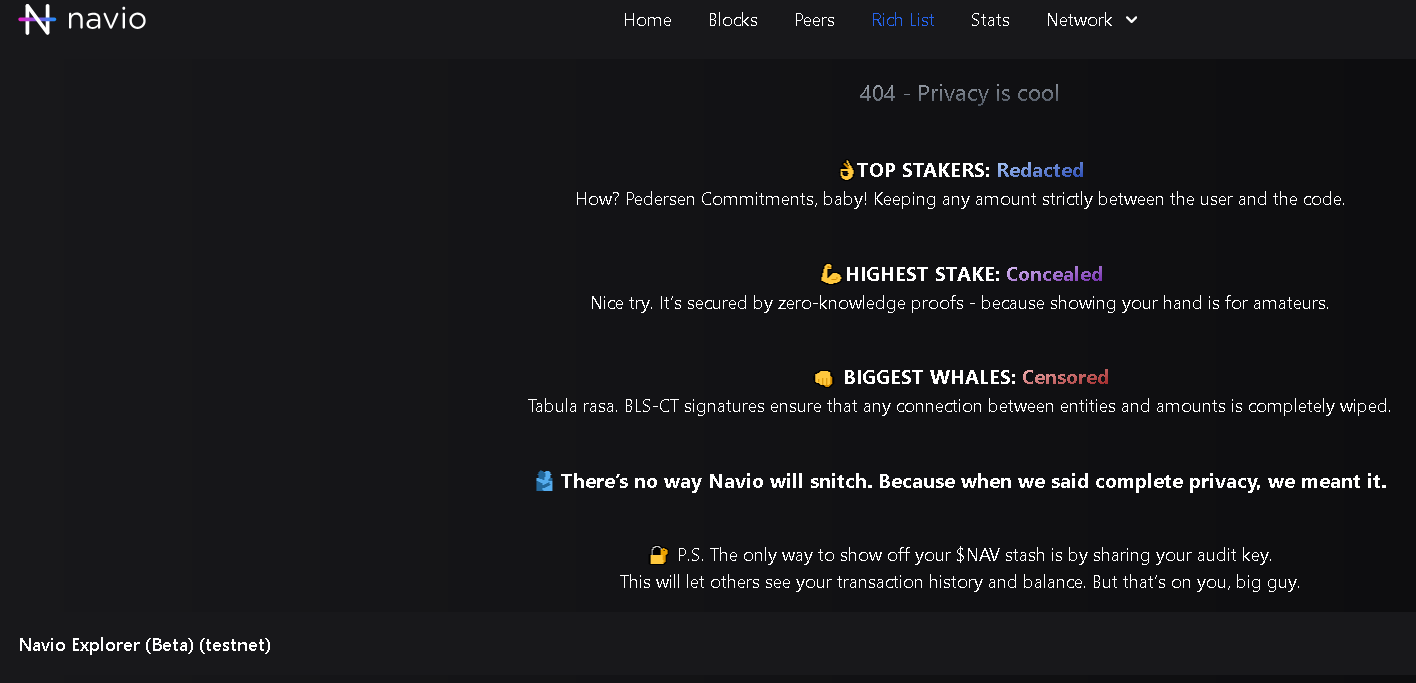Click the OK hand emoji beside TOP STAKERS
This screenshot has height=683, width=1416.
tap(846, 170)
